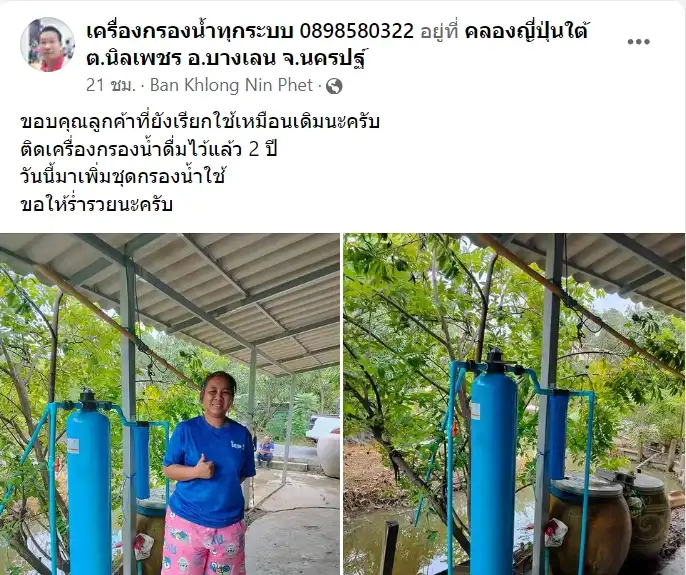Click the ขอให้ร่ำรวยนะครับ closing text line
The height and width of the screenshot is (575, 686).
pyautogui.click(x=97, y=204)
